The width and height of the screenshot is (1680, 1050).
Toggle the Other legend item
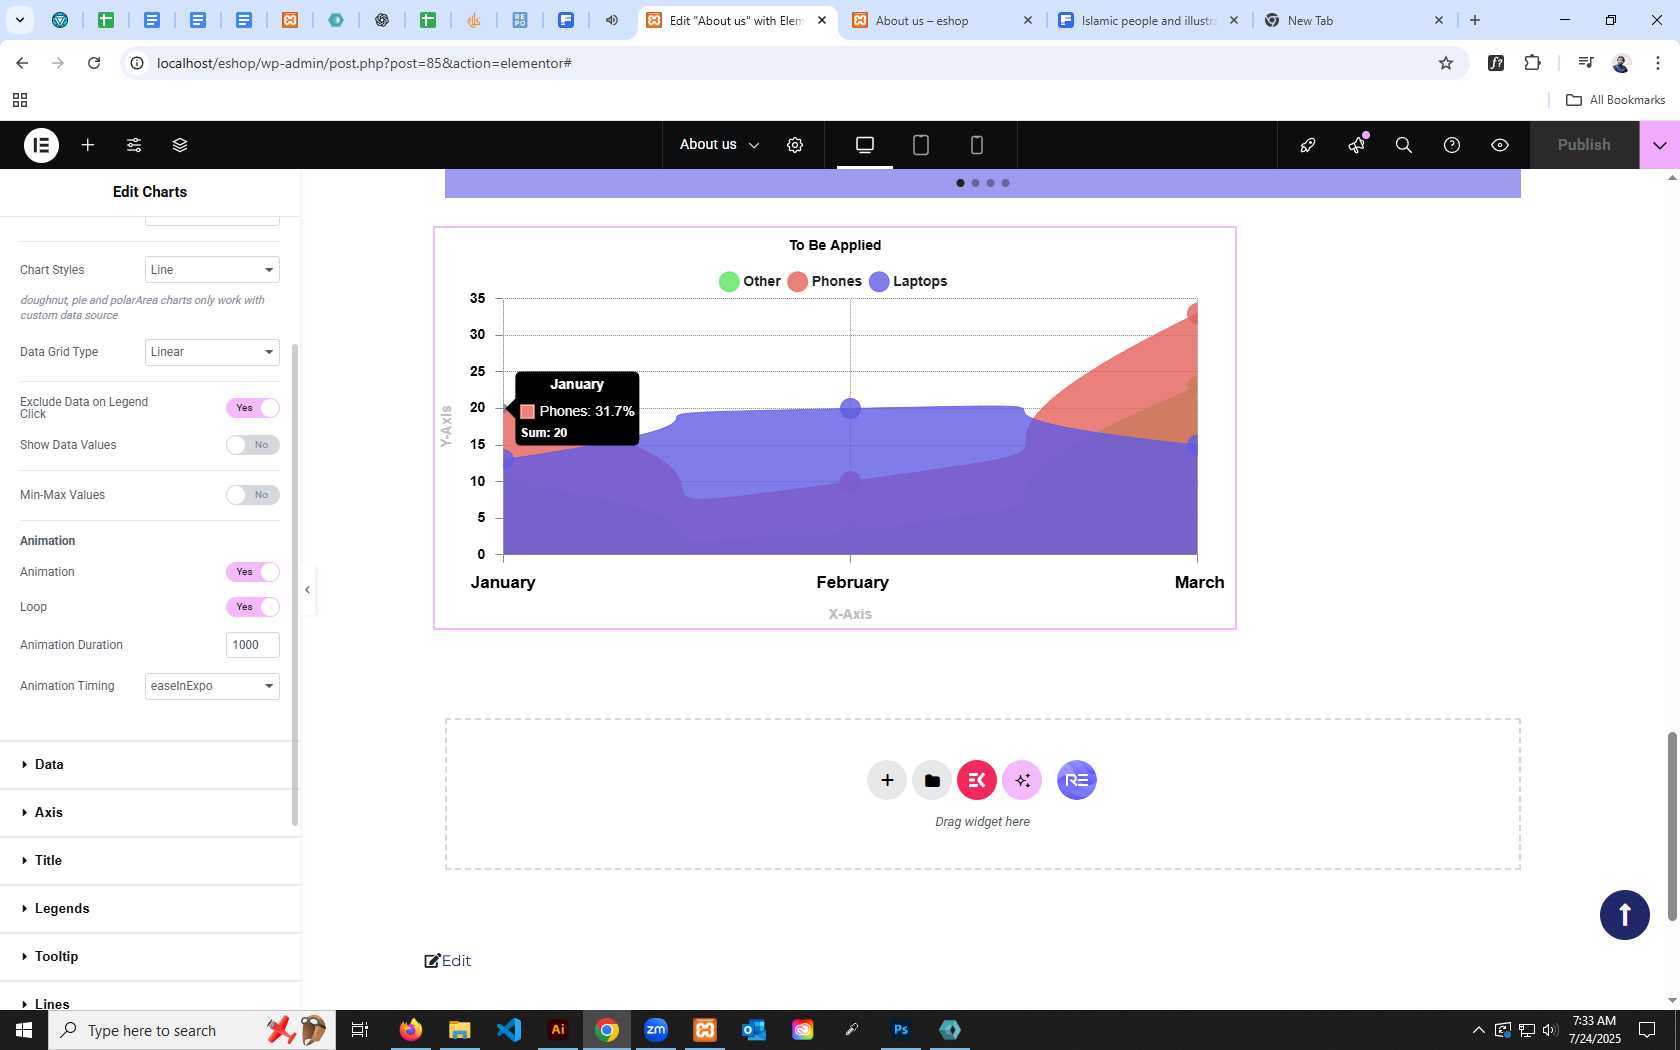coord(750,281)
